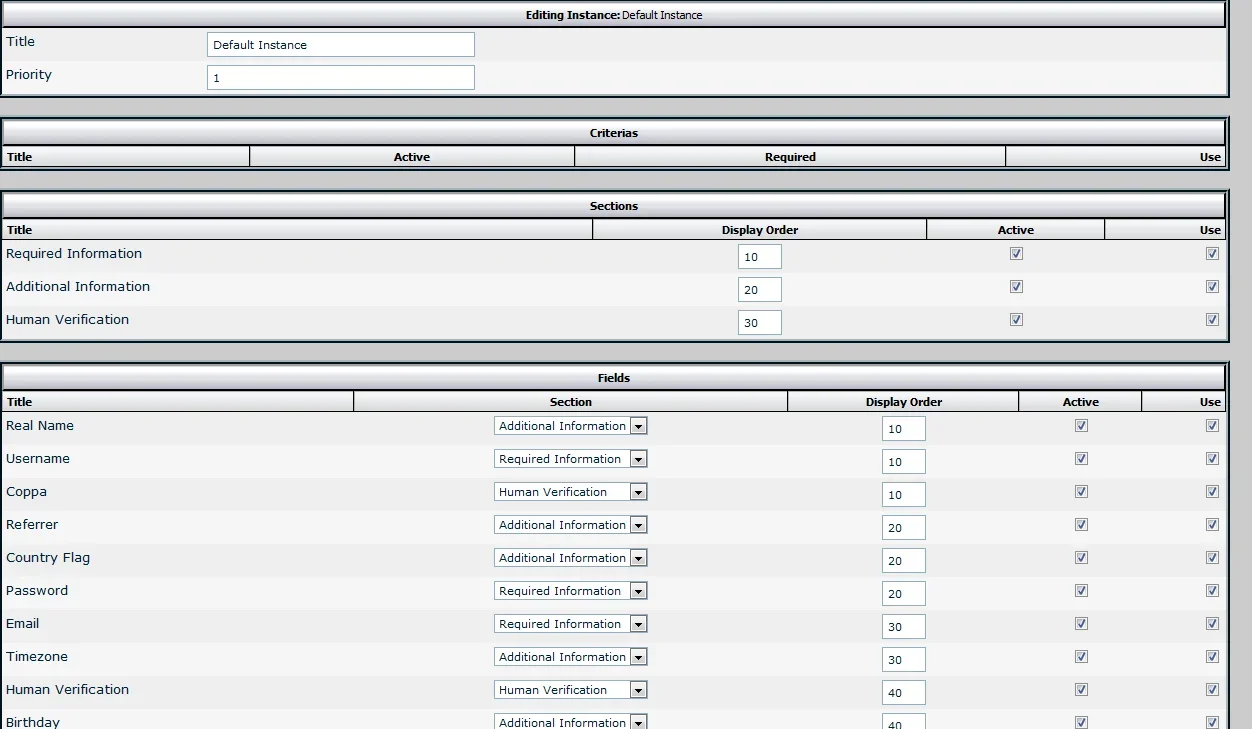Image resolution: width=1252 pixels, height=729 pixels.
Task: Open Section dropdown for Human Verification field
Action: pos(571,690)
